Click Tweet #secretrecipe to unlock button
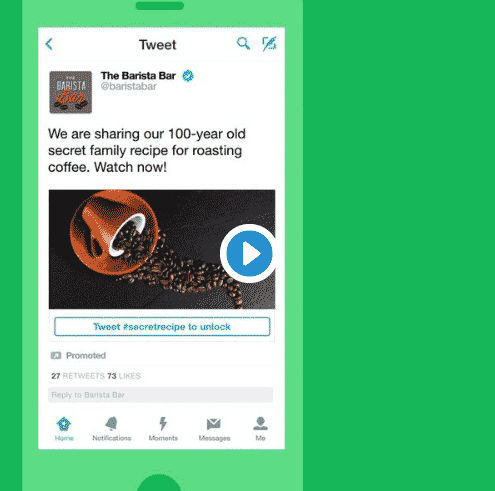Screen dimensions: 495x491 [x=162, y=327]
